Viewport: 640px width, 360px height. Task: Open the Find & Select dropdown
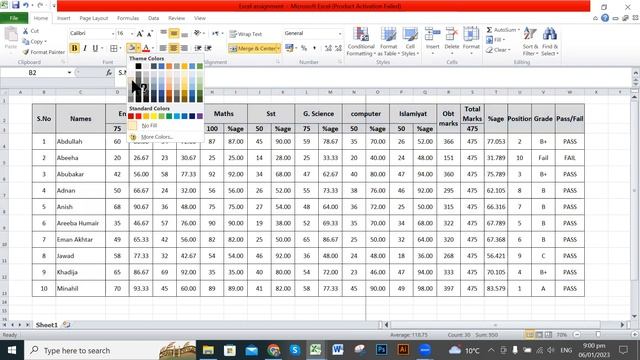(x=550, y=42)
